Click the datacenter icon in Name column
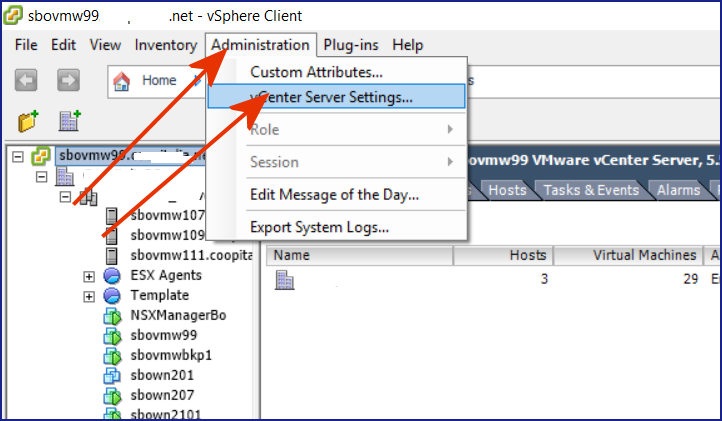 284,280
